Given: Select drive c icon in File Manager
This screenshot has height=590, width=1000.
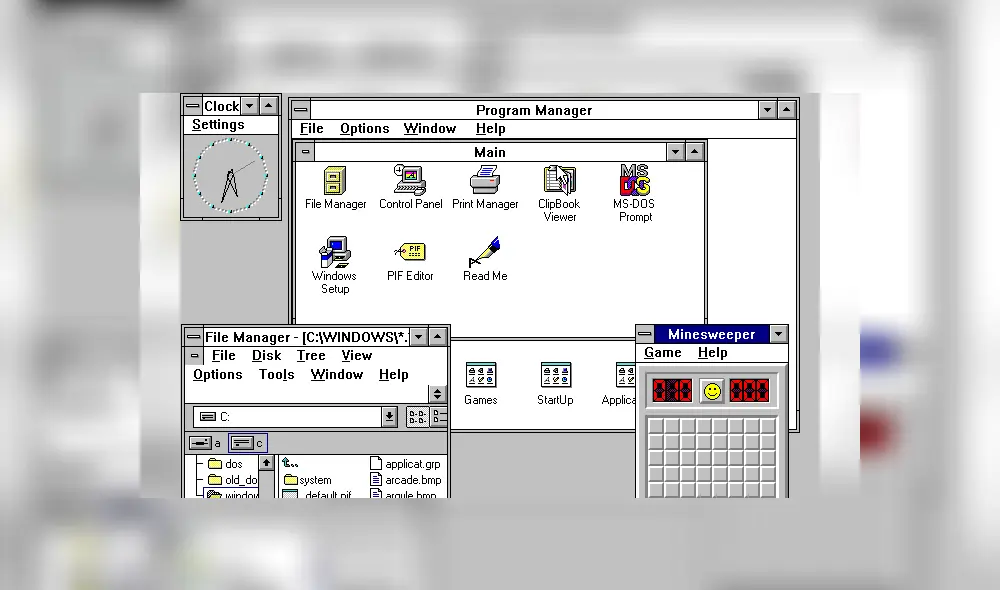Looking at the screenshot, I should [247, 443].
